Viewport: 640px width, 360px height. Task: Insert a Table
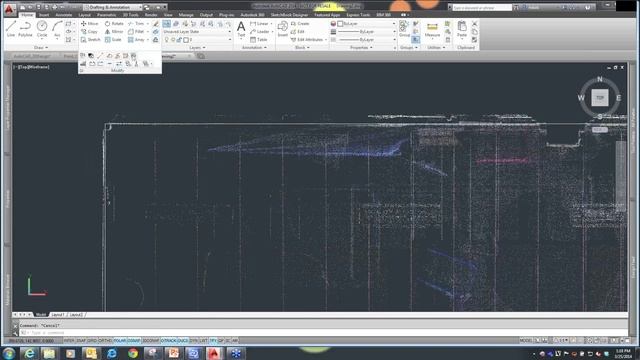(x=259, y=40)
